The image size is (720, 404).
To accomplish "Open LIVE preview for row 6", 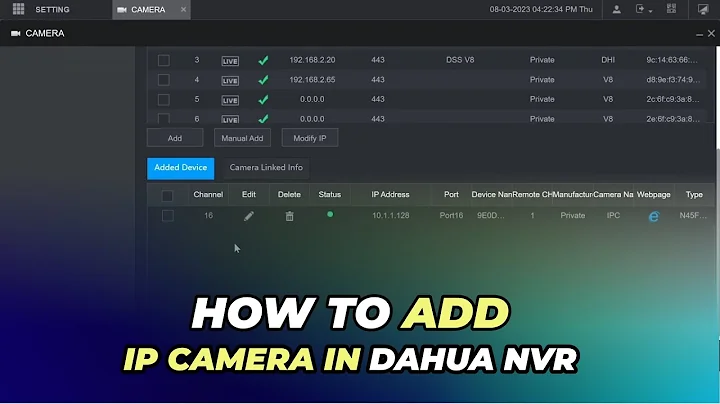I will 230,119.
